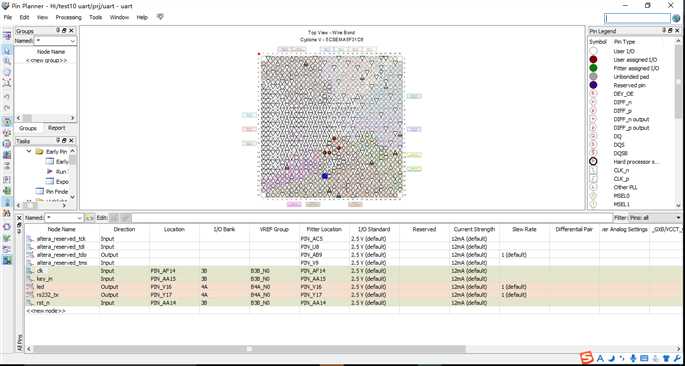Open the Named dropdown in Groups panel
This screenshot has height=366, width=685.
pos(73,41)
